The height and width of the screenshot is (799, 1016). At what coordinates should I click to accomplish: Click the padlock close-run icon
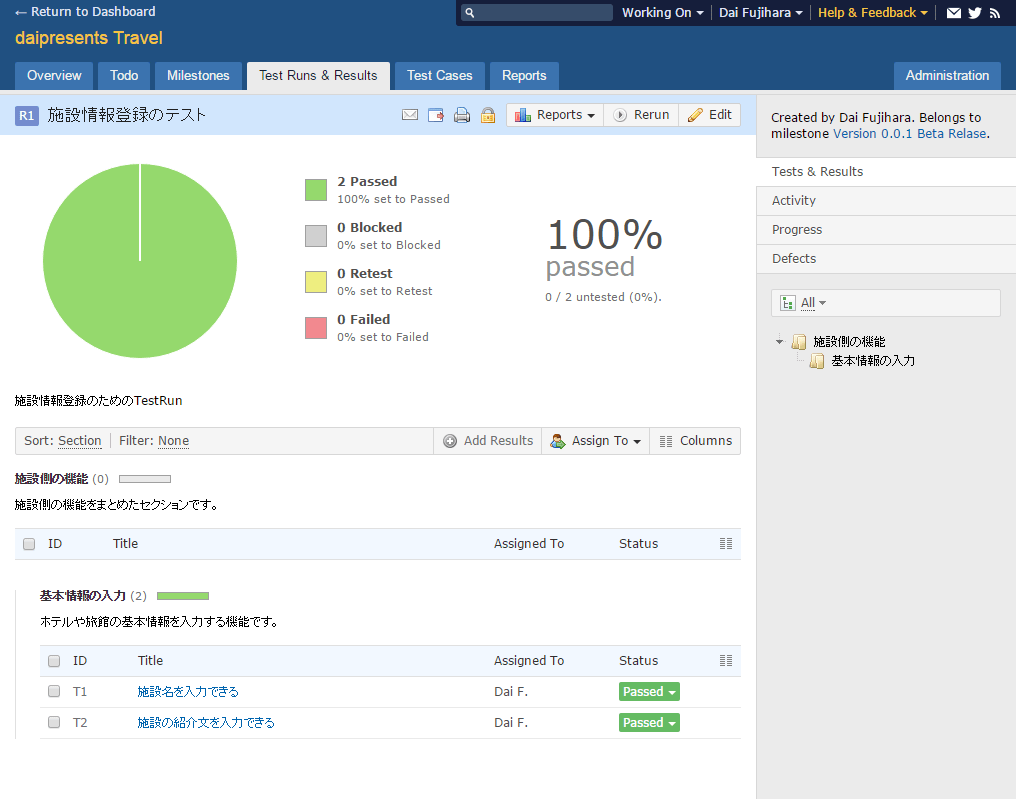click(x=488, y=115)
